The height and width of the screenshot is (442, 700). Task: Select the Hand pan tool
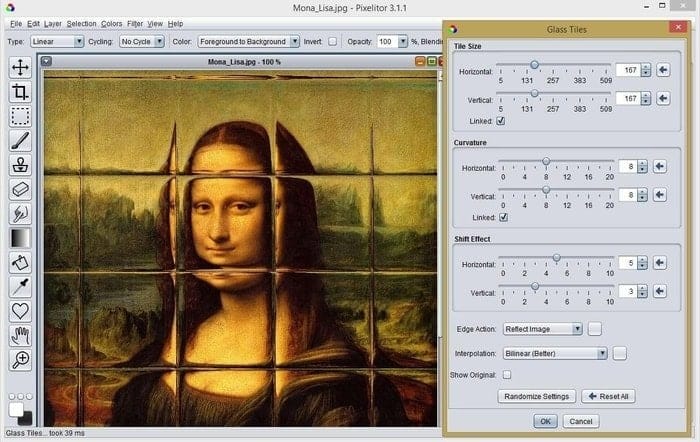(20, 335)
